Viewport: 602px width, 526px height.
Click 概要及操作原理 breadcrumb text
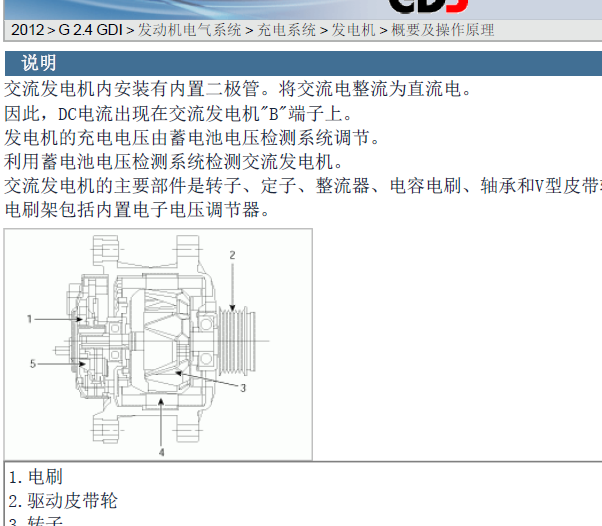click(443, 30)
